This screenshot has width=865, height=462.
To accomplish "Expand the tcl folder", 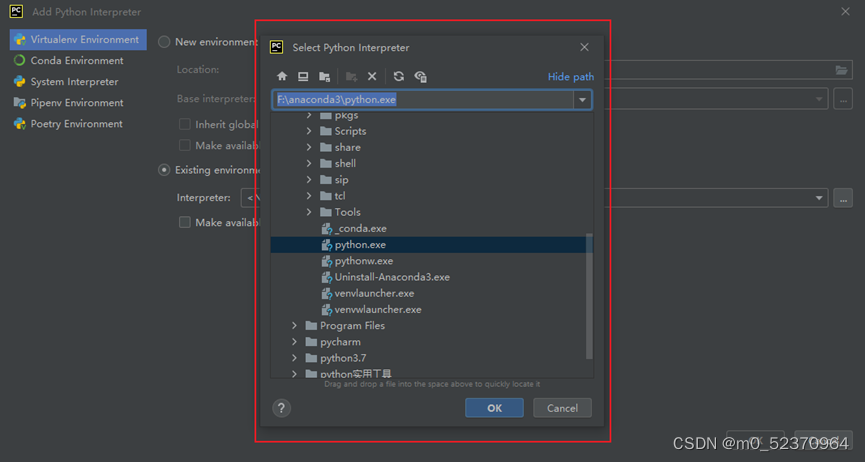I will [309, 196].
